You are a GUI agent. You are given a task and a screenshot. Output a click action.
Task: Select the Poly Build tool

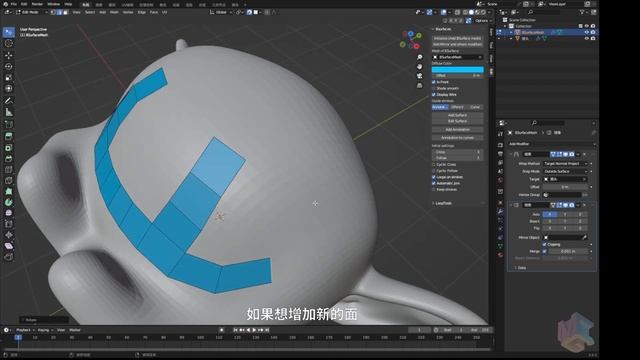coord(9,191)
